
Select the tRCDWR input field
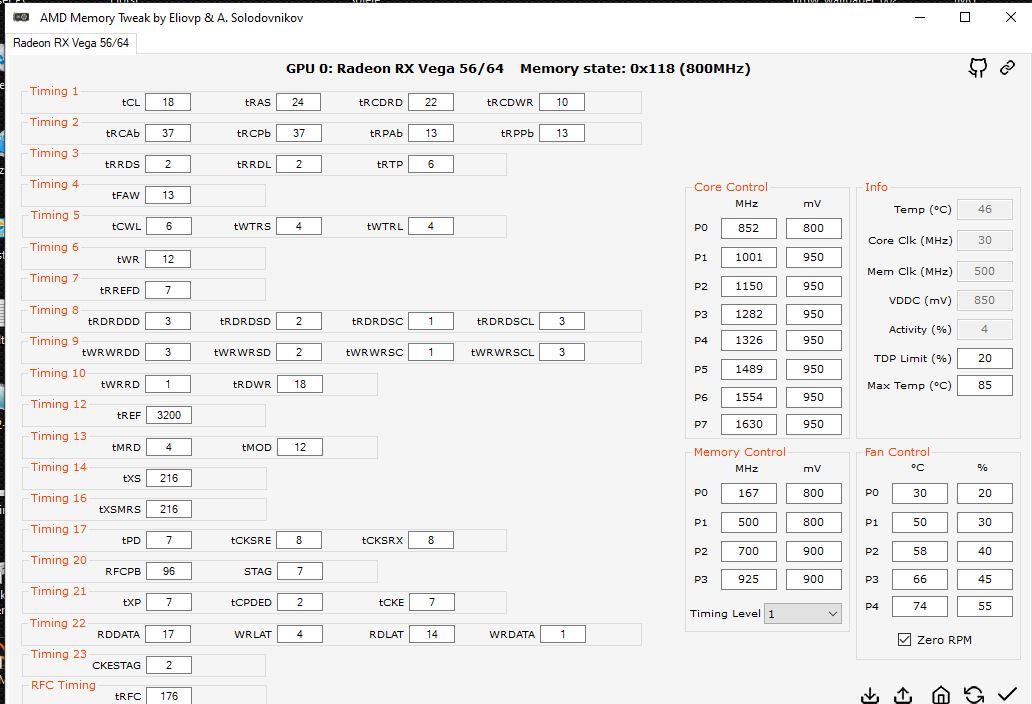[x=561, y=102]
